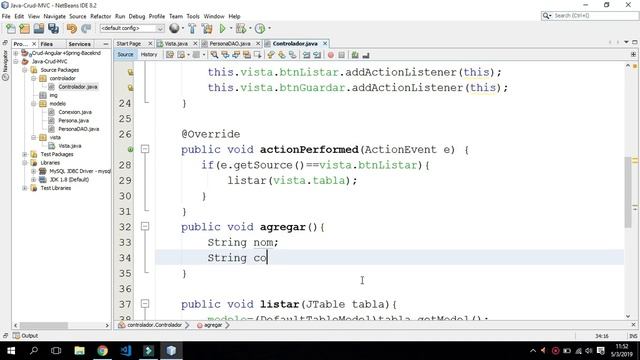The height and width of the screenshot is (360, 640).
Task: Toggle the History view button
Action: pyautogui.click(x=149, y=54)
